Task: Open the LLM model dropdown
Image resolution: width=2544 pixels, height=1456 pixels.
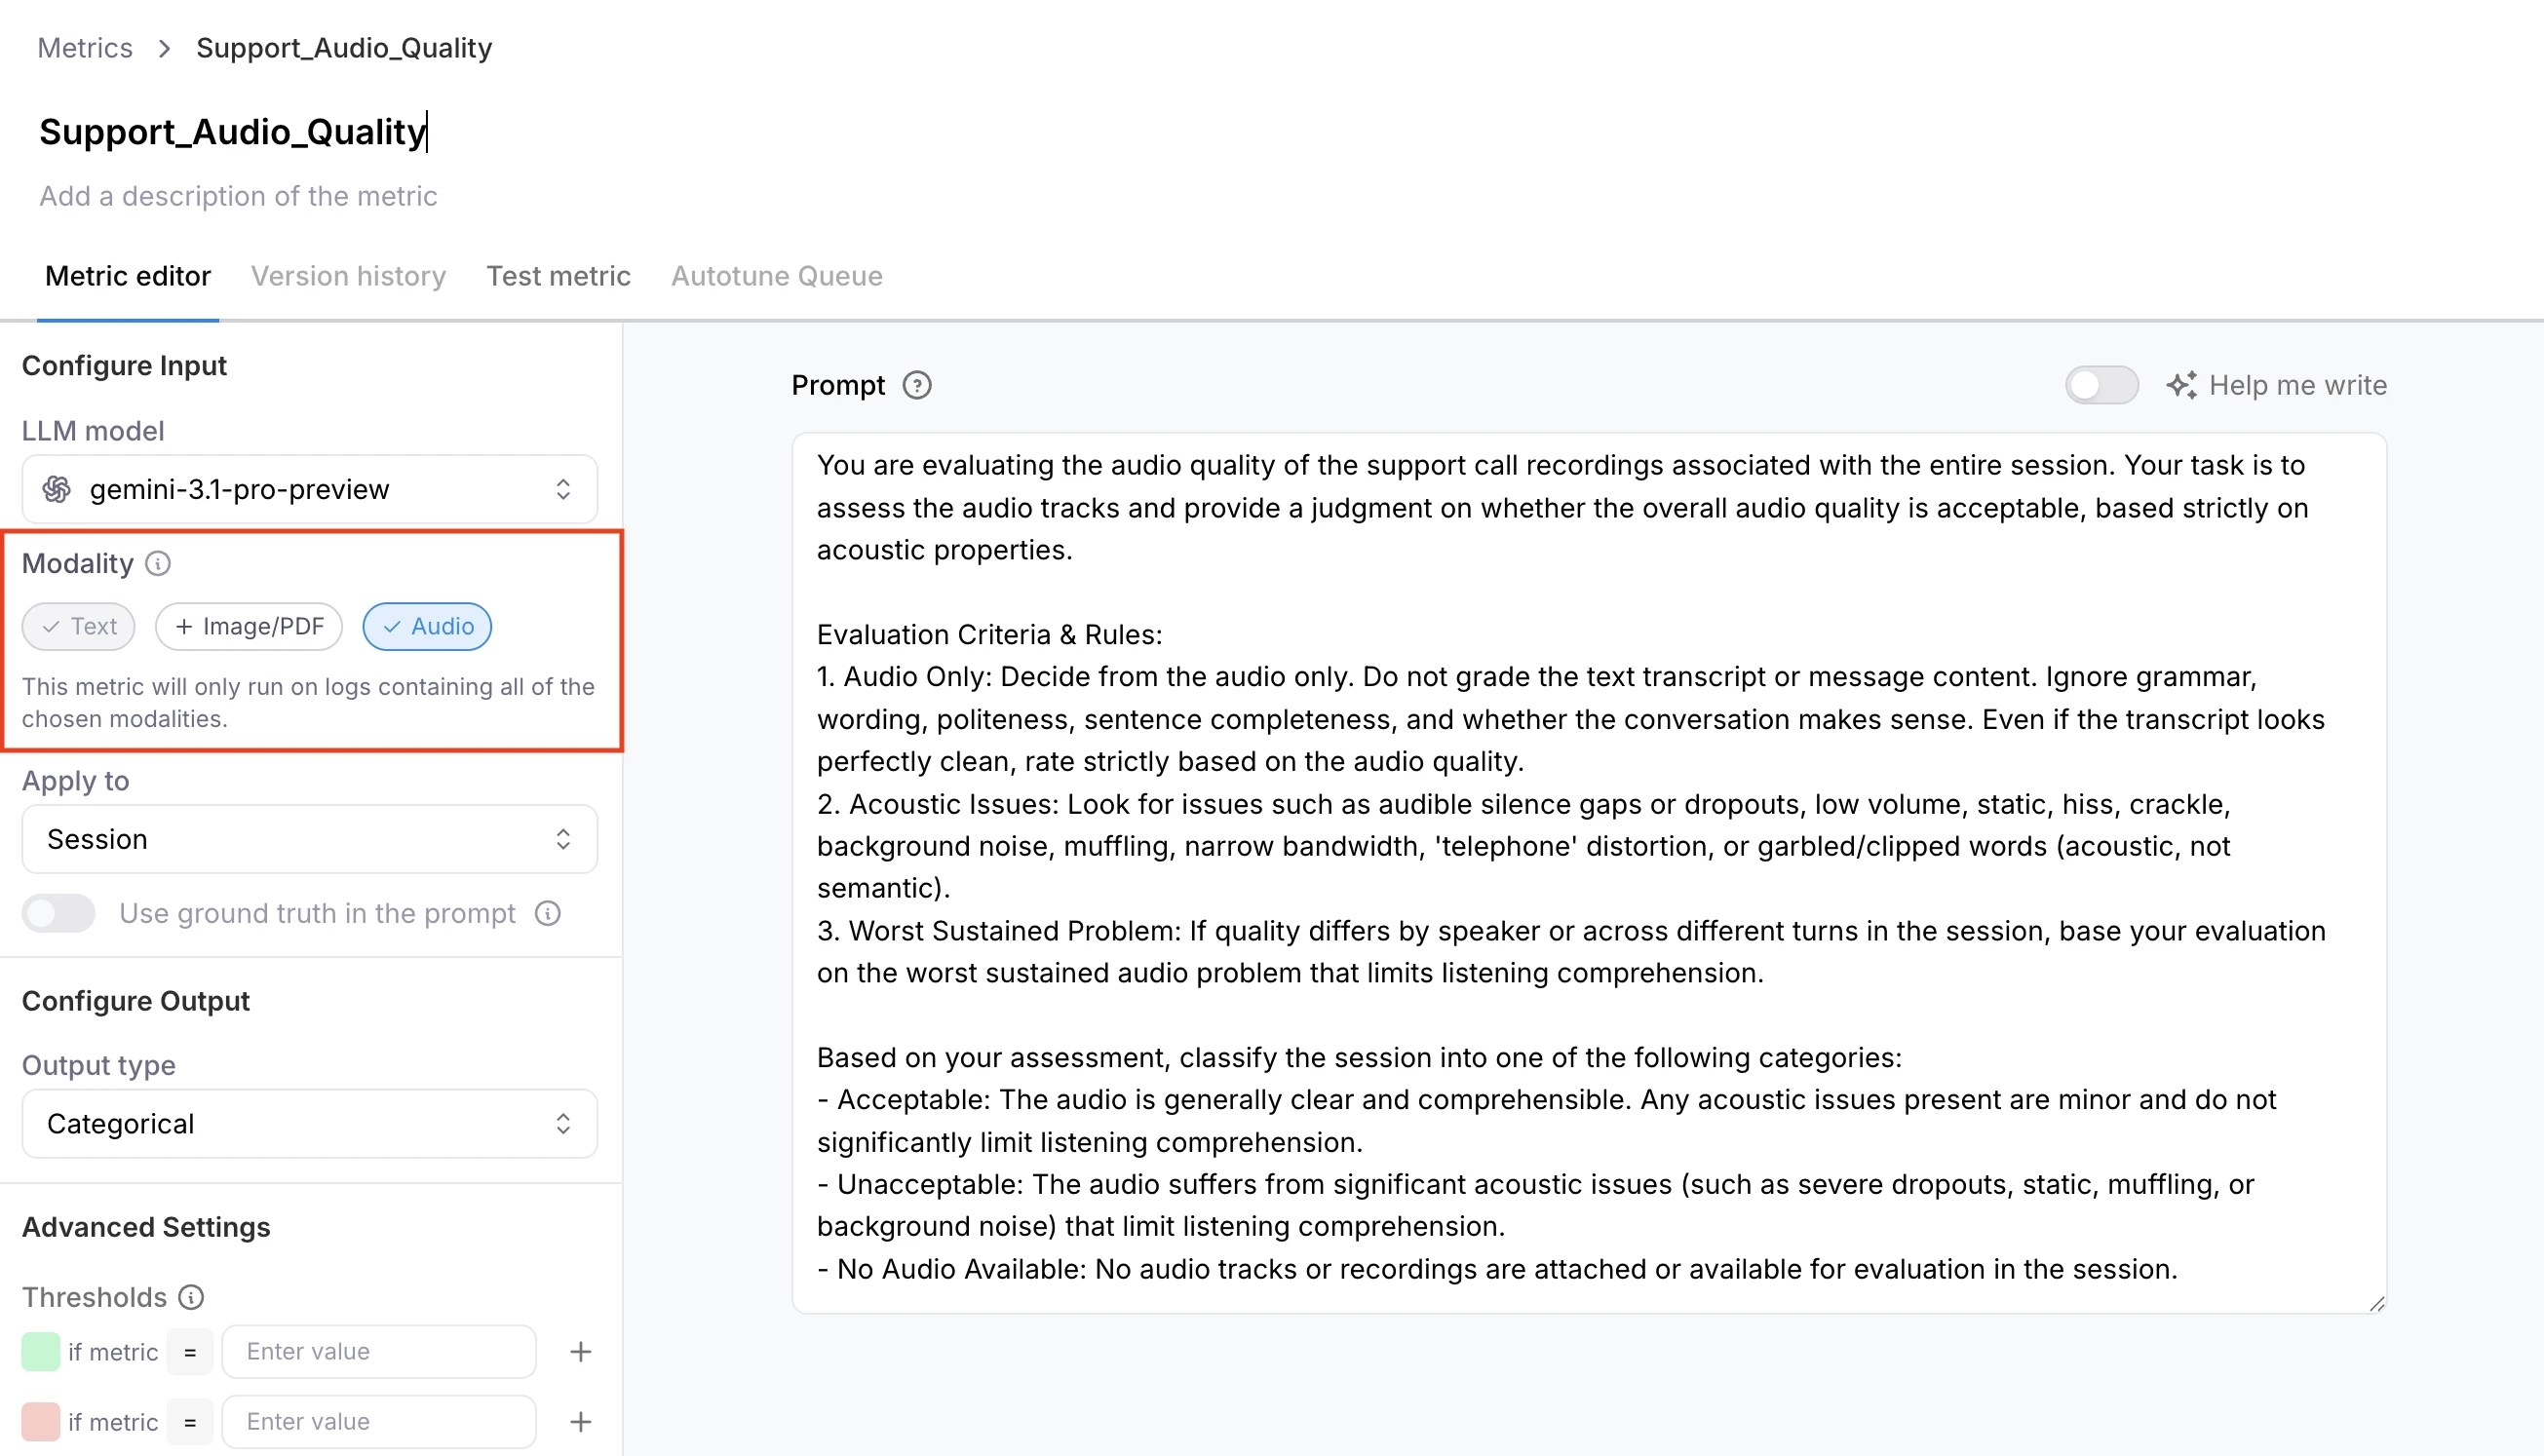Action: [x=308, y=489]
